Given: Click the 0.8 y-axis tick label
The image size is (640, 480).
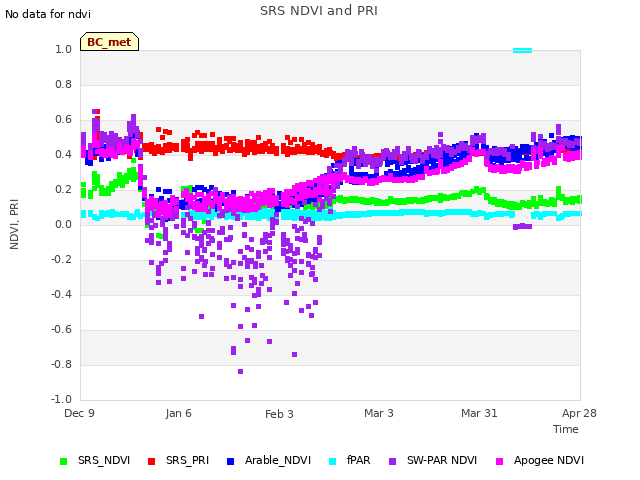Looking at the screenshot, I should pos(63,84).
